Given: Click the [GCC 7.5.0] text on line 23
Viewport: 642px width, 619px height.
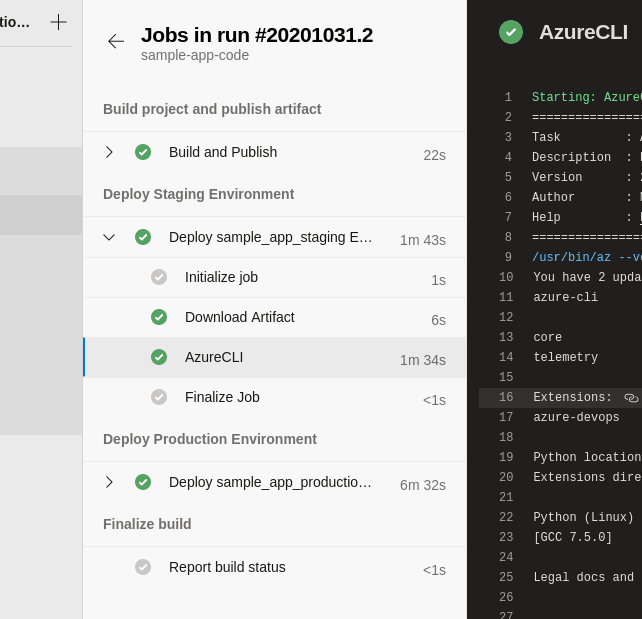Looking at the screenshot, I should pos(572,537).
